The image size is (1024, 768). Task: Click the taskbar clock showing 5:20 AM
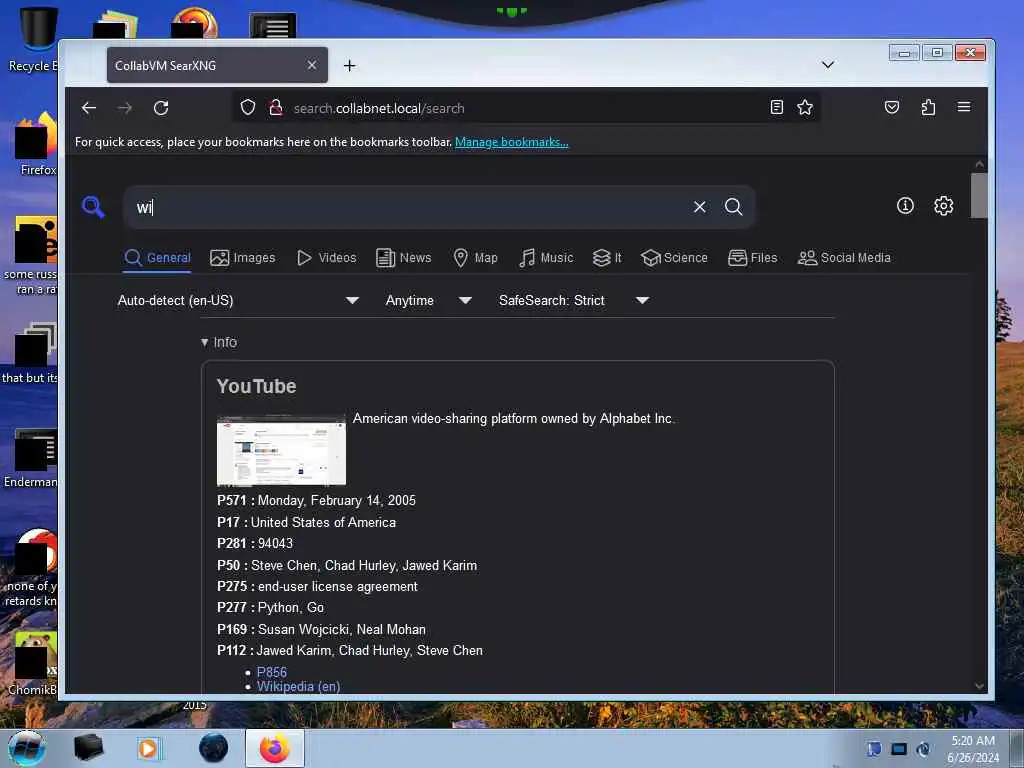pos(972,749)
